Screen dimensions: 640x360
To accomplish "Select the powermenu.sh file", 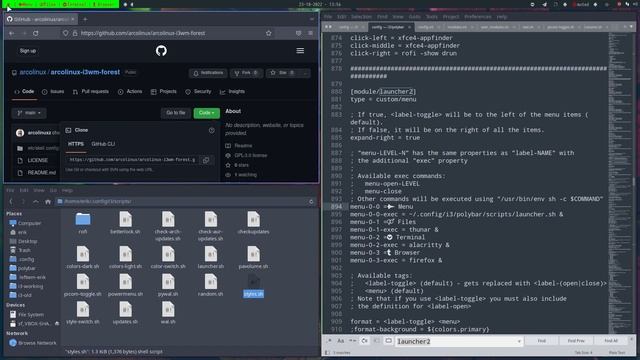I will click(125, 285).
